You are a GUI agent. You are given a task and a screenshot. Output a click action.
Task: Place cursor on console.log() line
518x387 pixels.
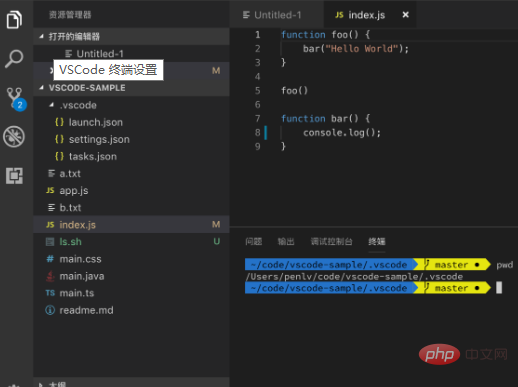[342, 132]
